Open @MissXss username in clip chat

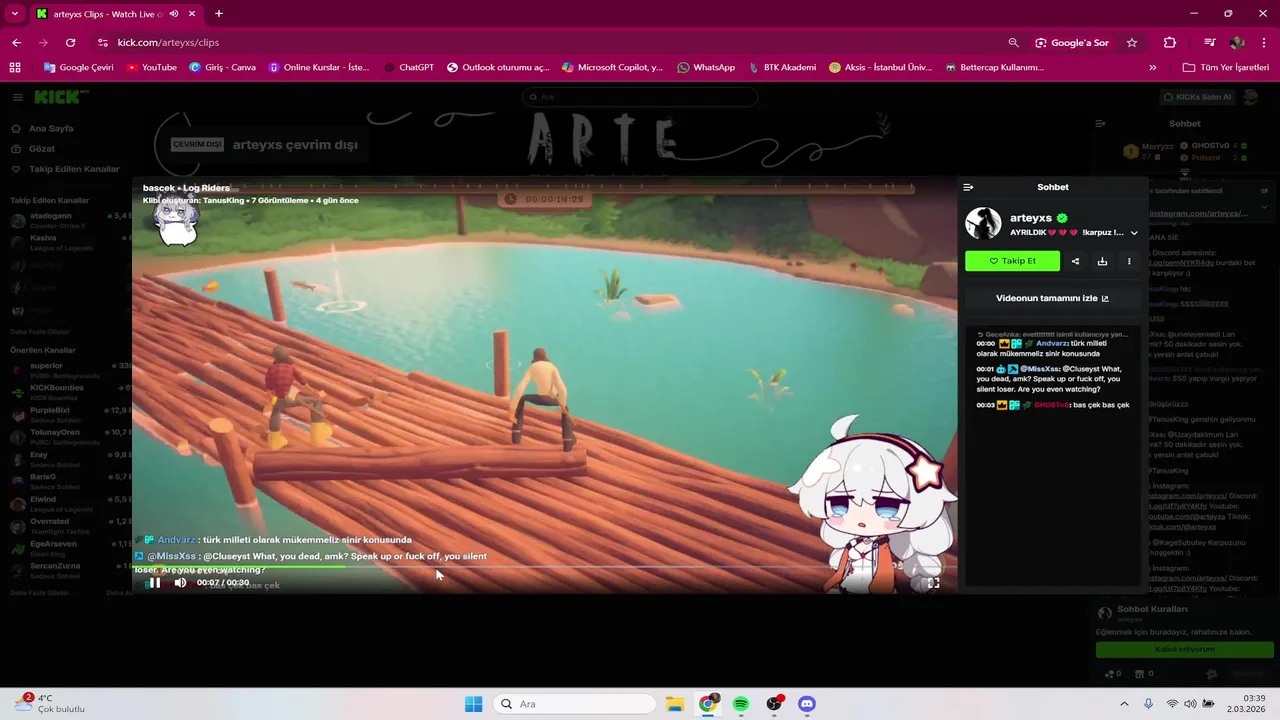coord(1039,369)
